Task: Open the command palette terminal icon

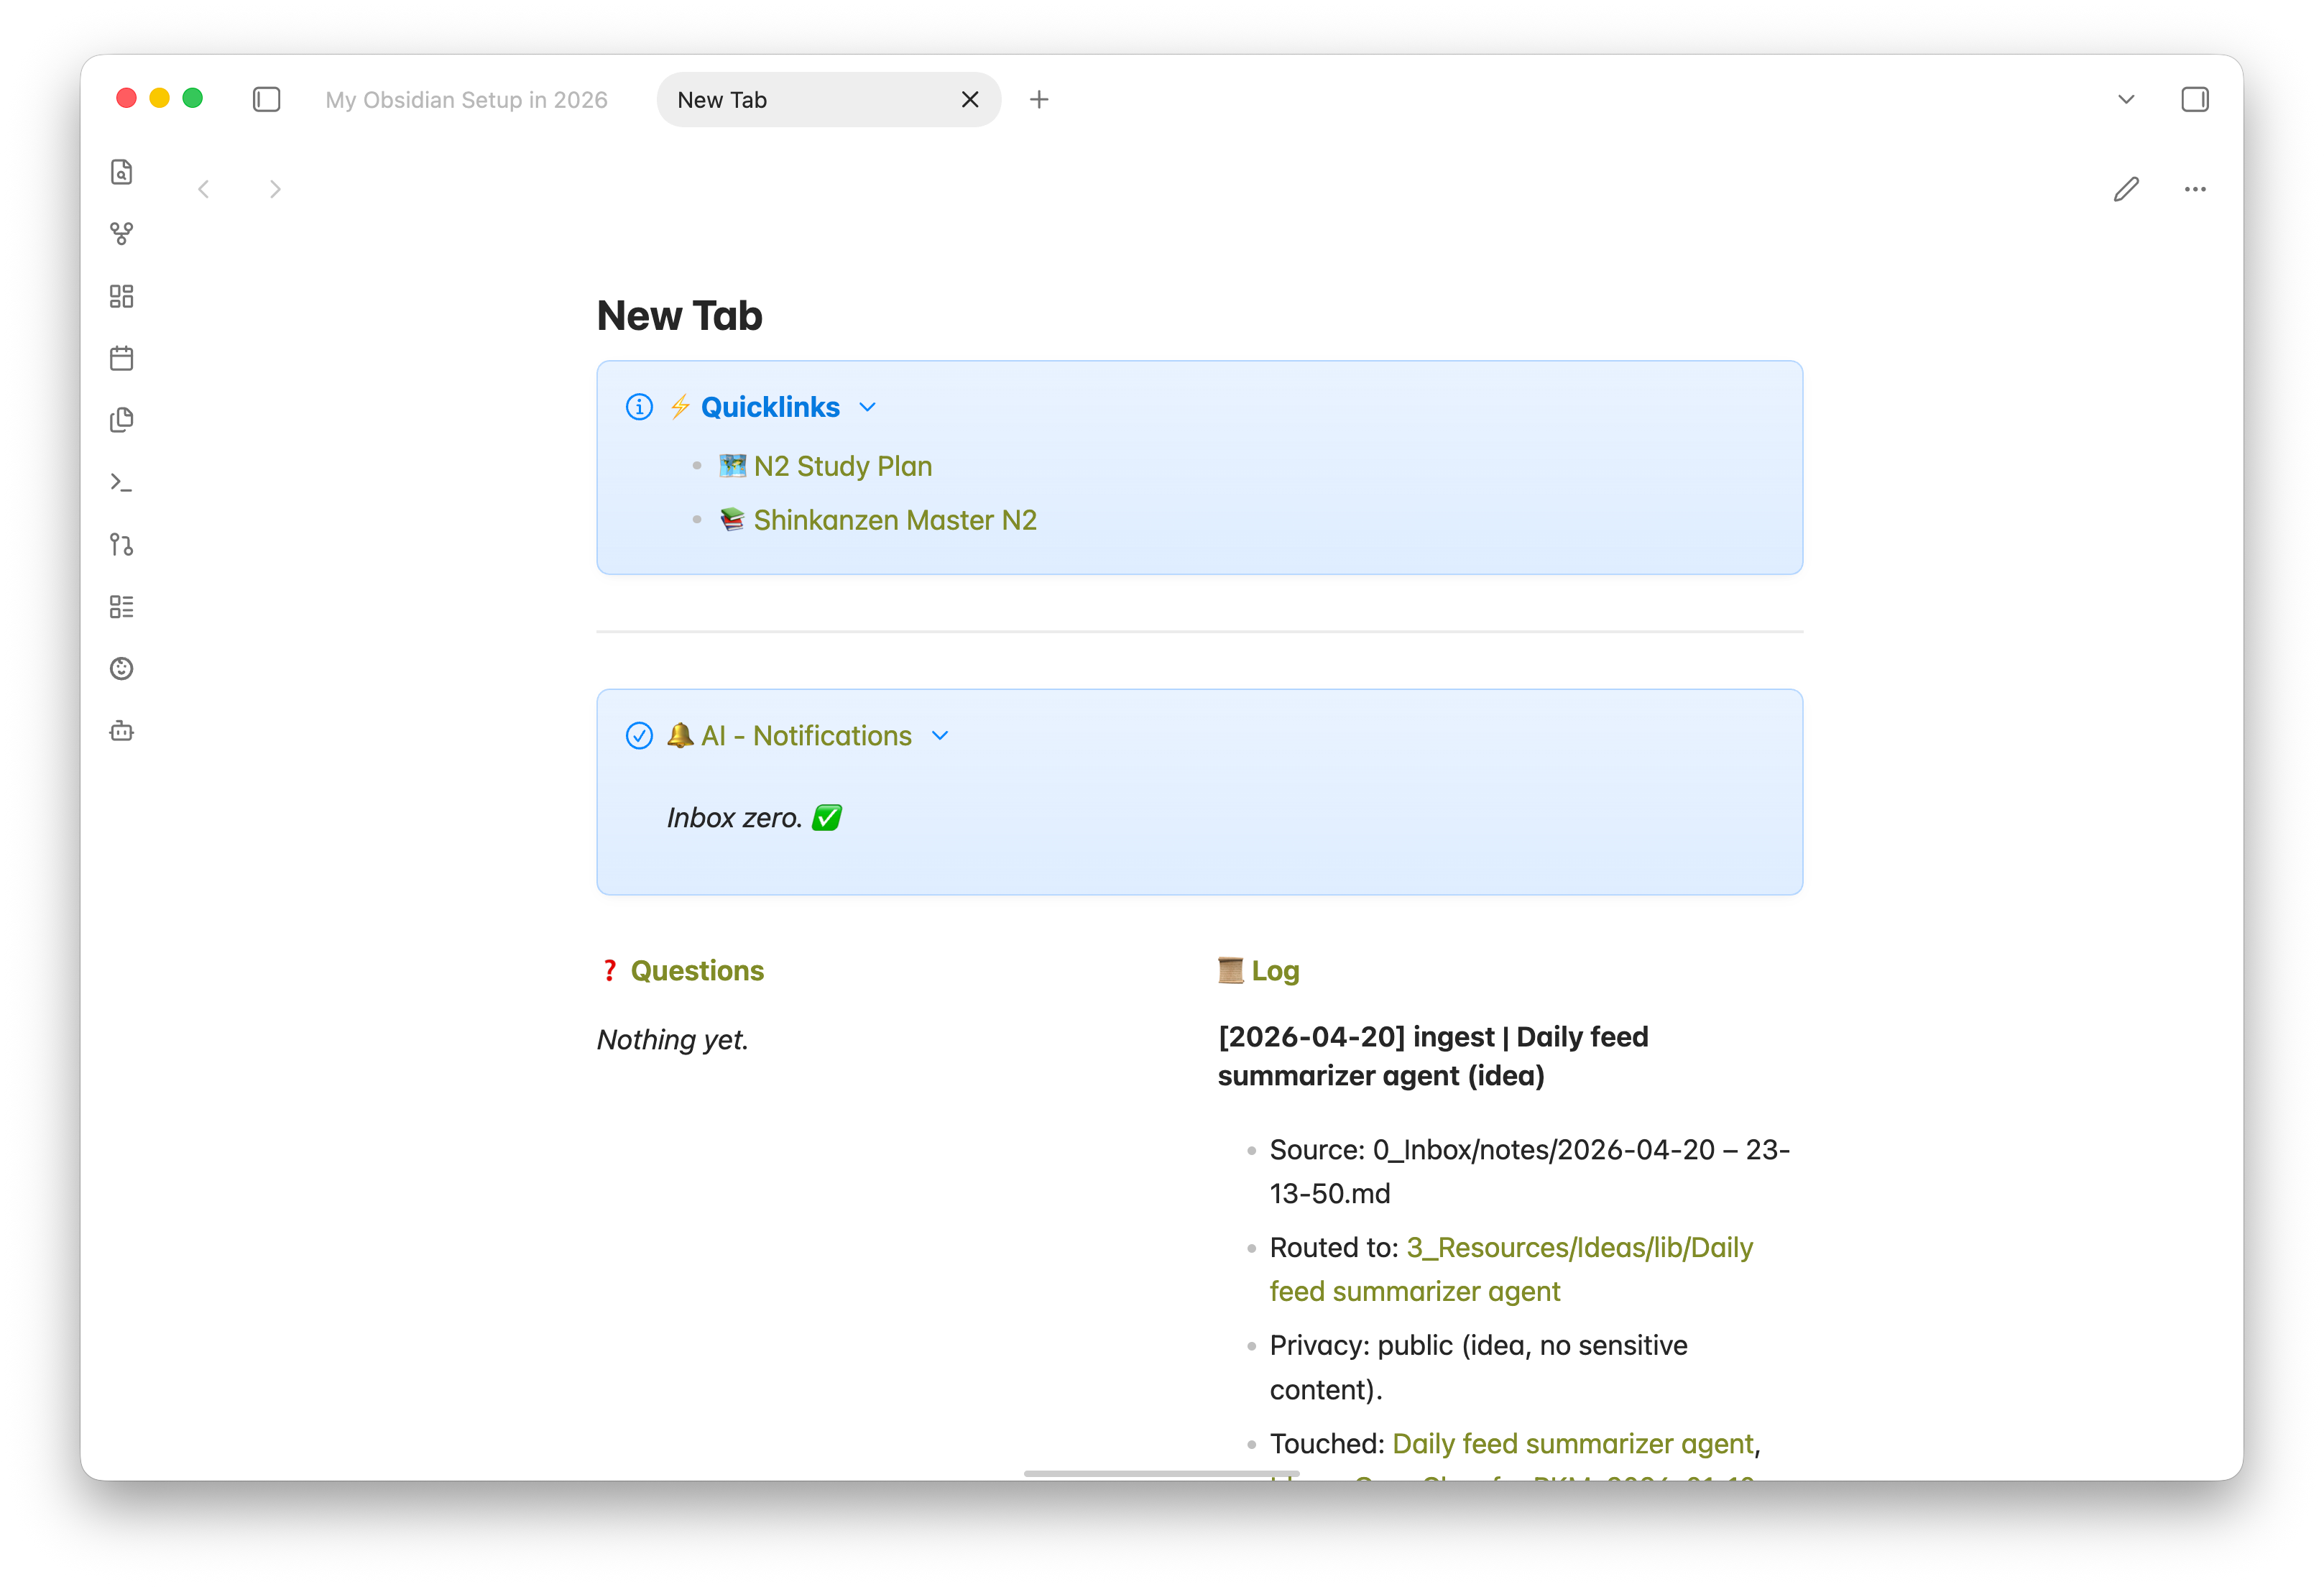Action: 121,483
